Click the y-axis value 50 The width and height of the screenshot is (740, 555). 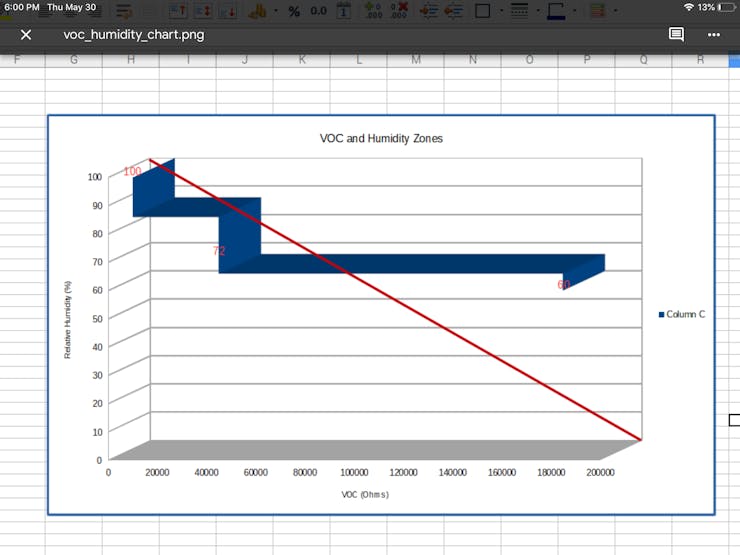[97, 319]
